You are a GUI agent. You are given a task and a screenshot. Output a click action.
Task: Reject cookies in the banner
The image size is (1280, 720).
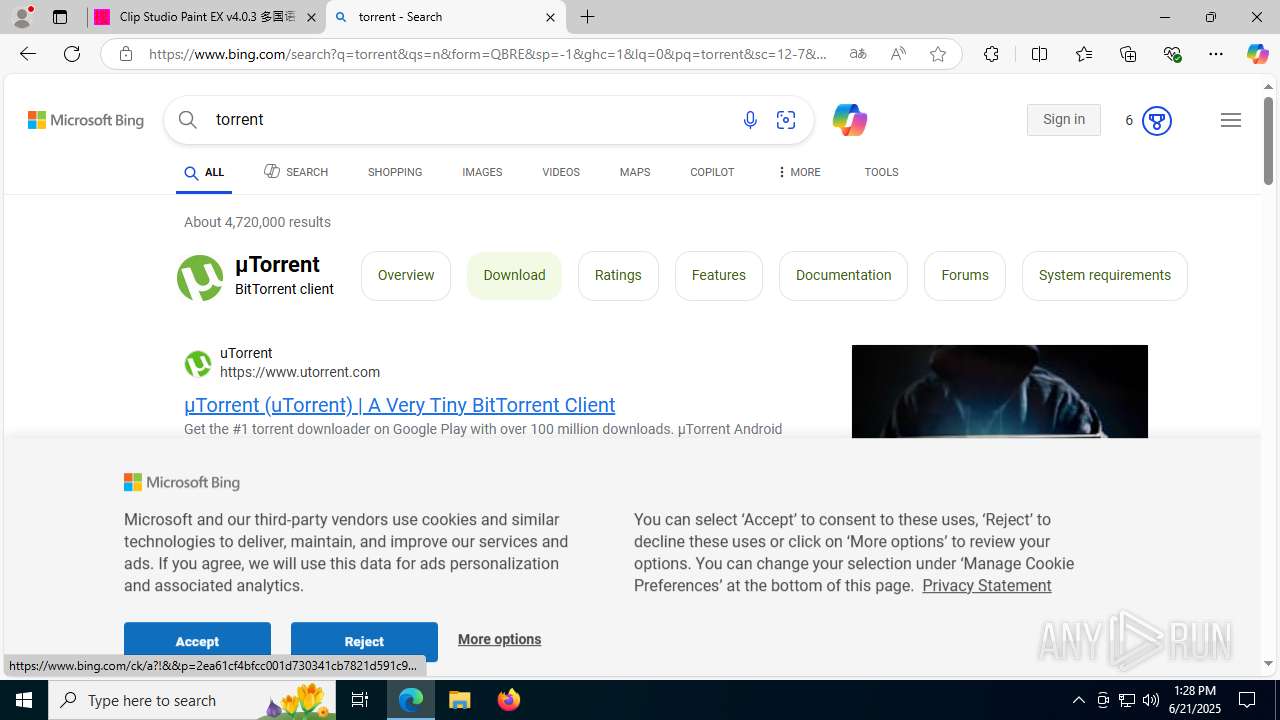tap(364, 641)
